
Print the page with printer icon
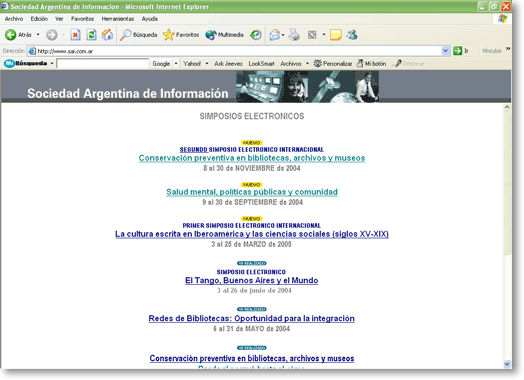coord(294,34)
